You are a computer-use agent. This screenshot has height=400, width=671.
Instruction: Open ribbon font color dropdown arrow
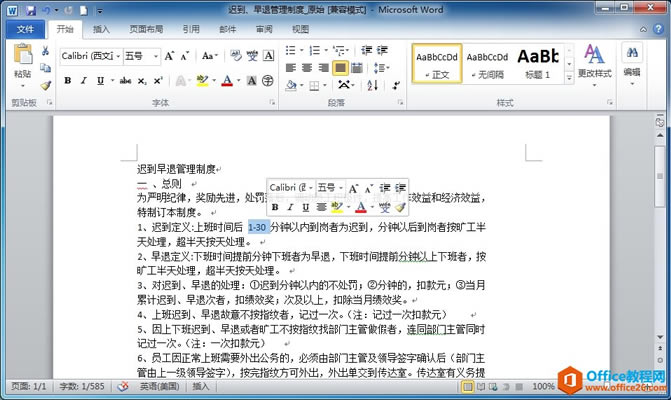238,80
